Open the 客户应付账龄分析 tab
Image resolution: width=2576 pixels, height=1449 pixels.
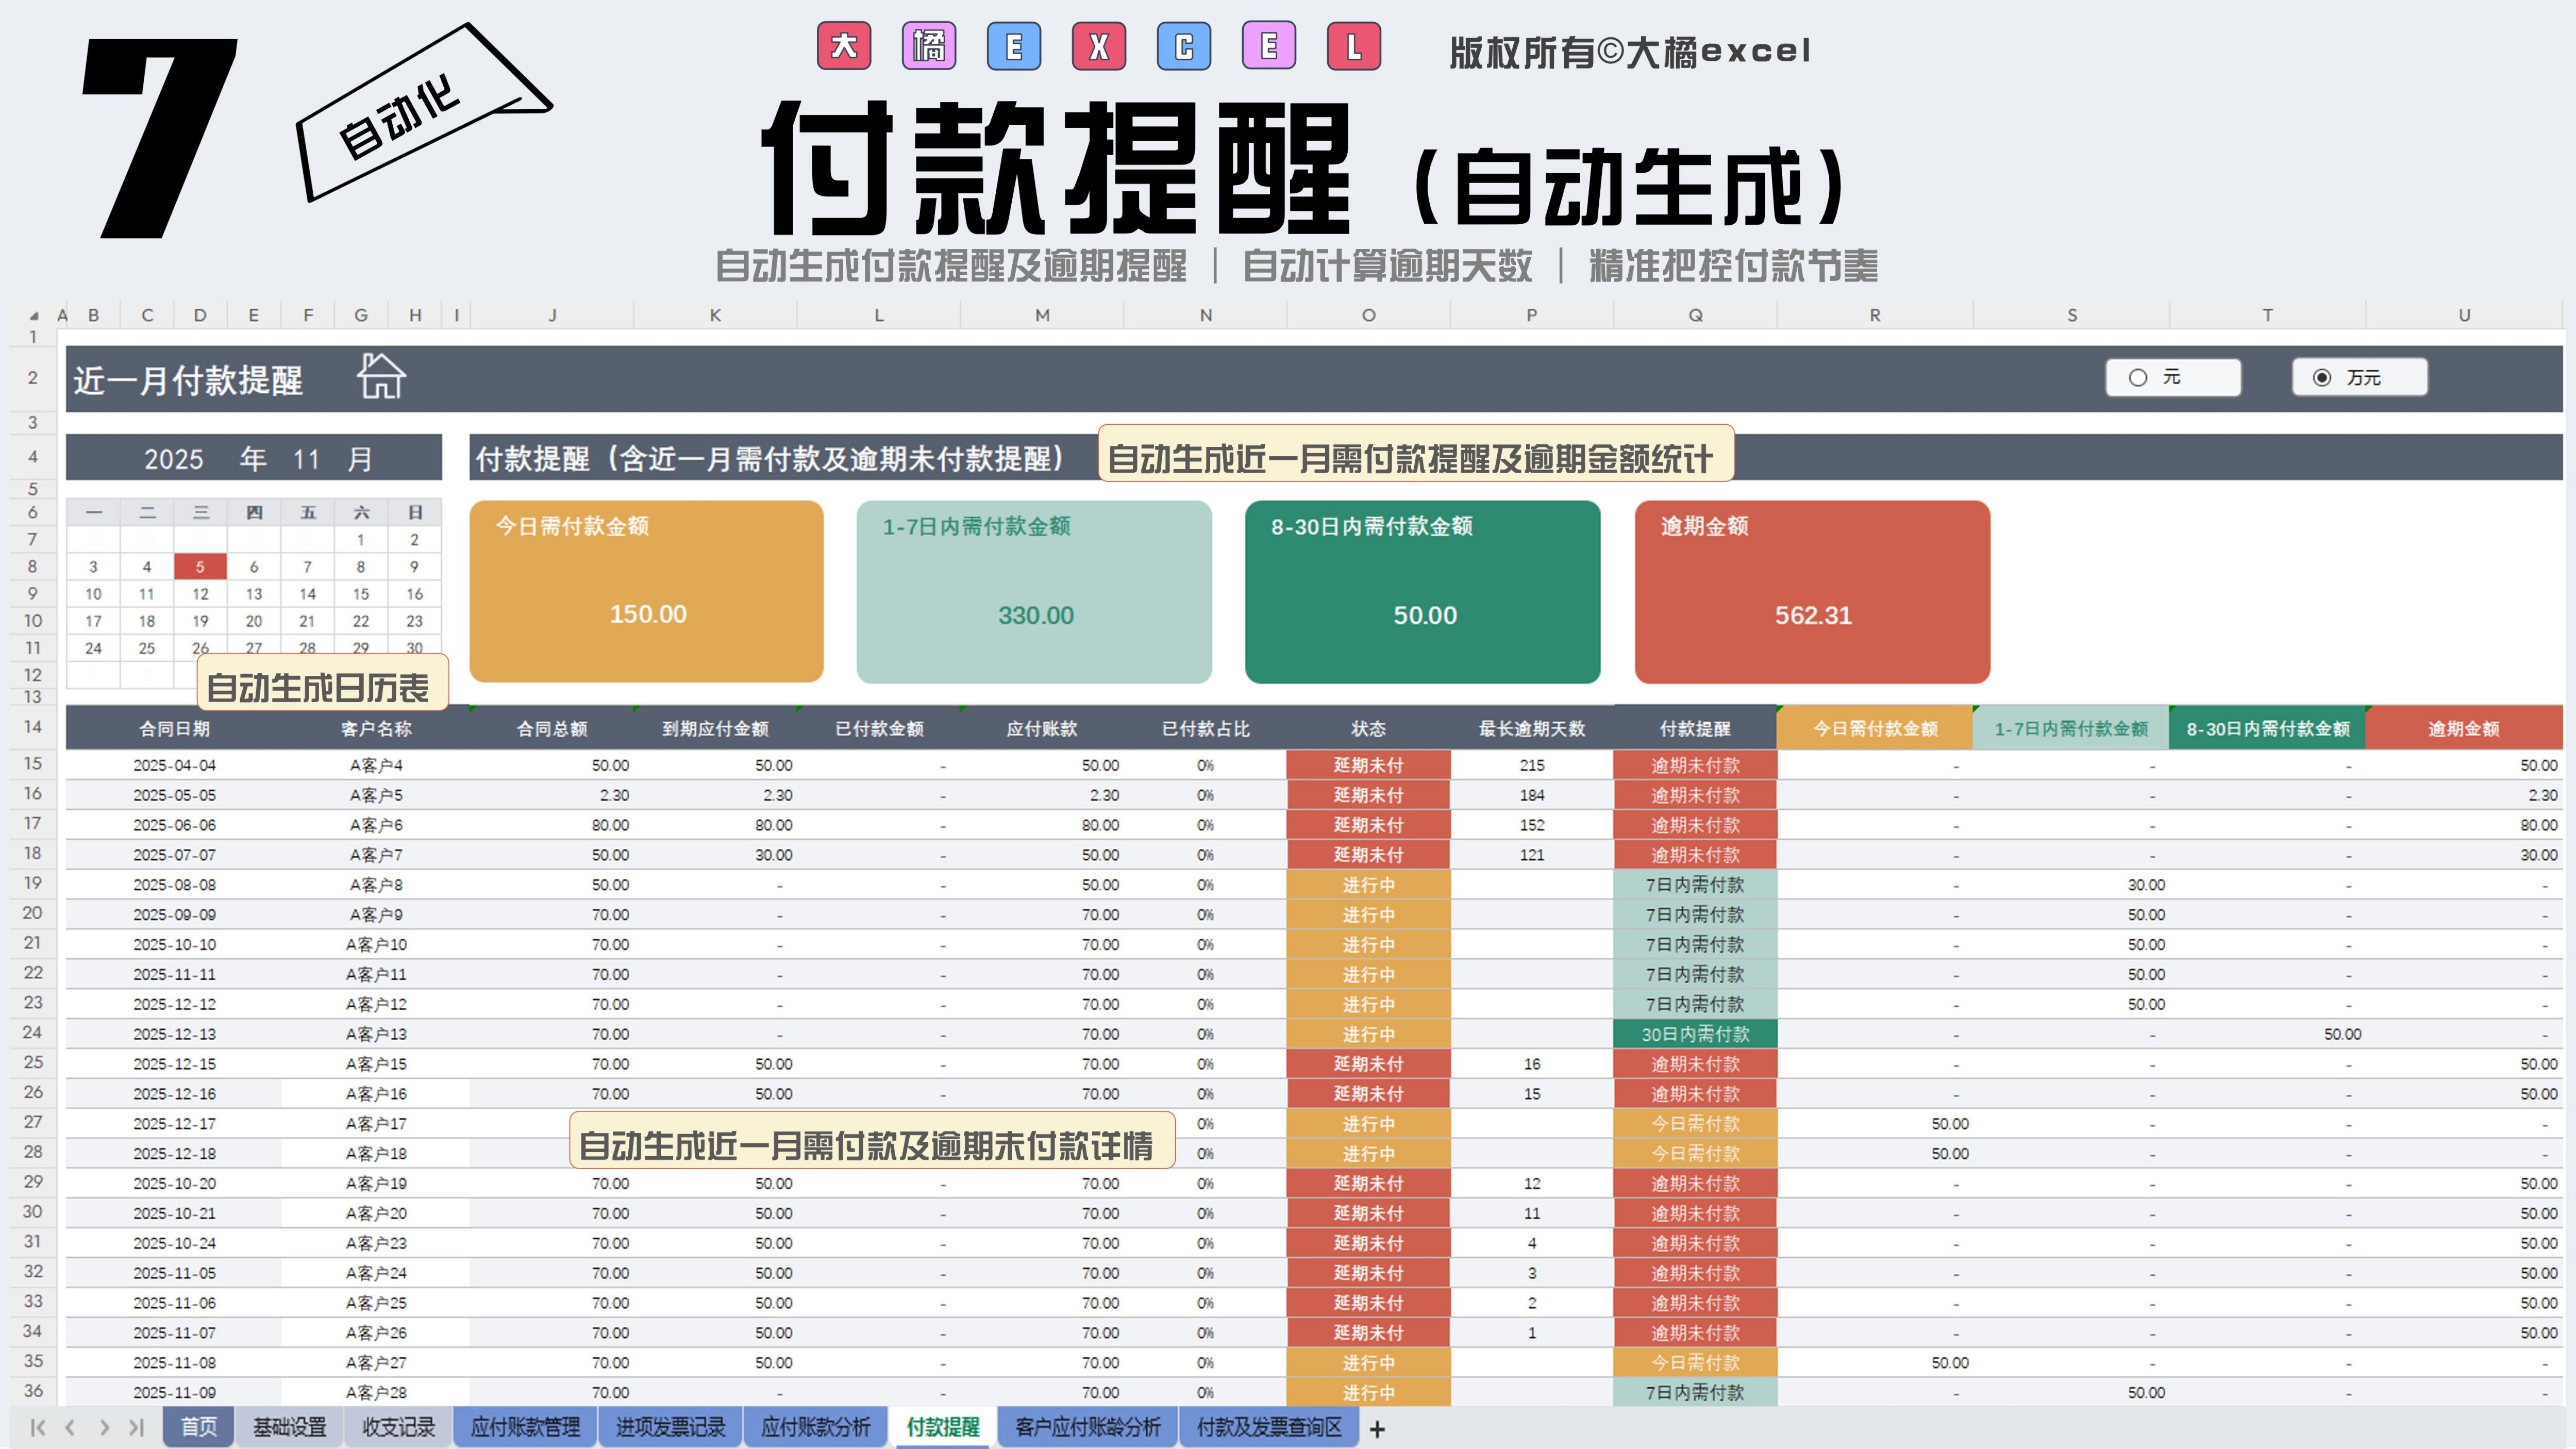(1087, 1427)
